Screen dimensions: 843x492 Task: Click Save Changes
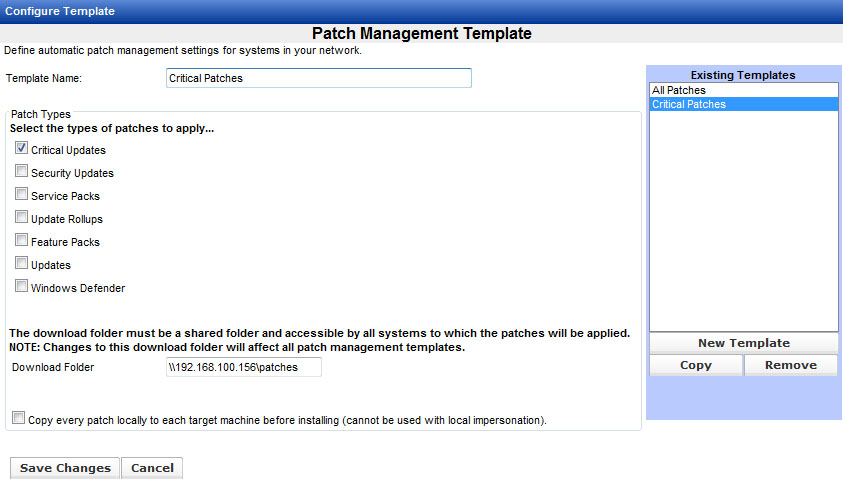65,468
